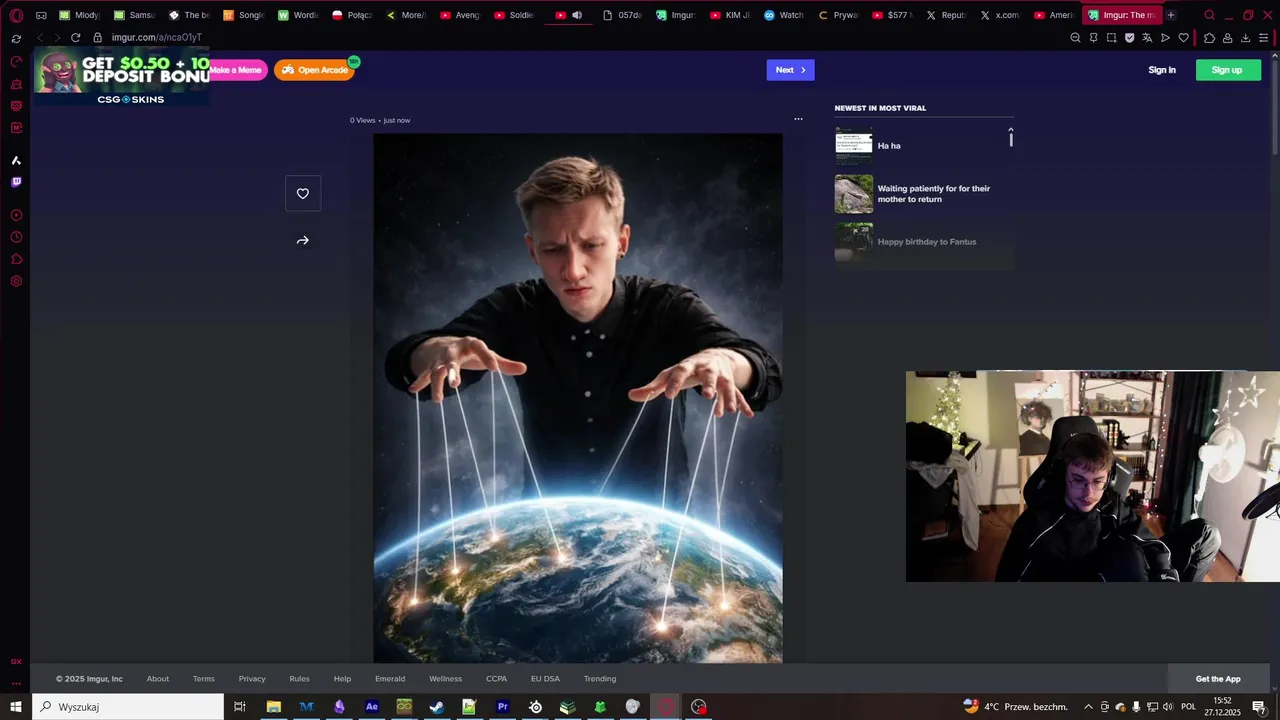Open browser extensions cube icon
This screenshot has width=1280, height=720.
coord(1209,38)
